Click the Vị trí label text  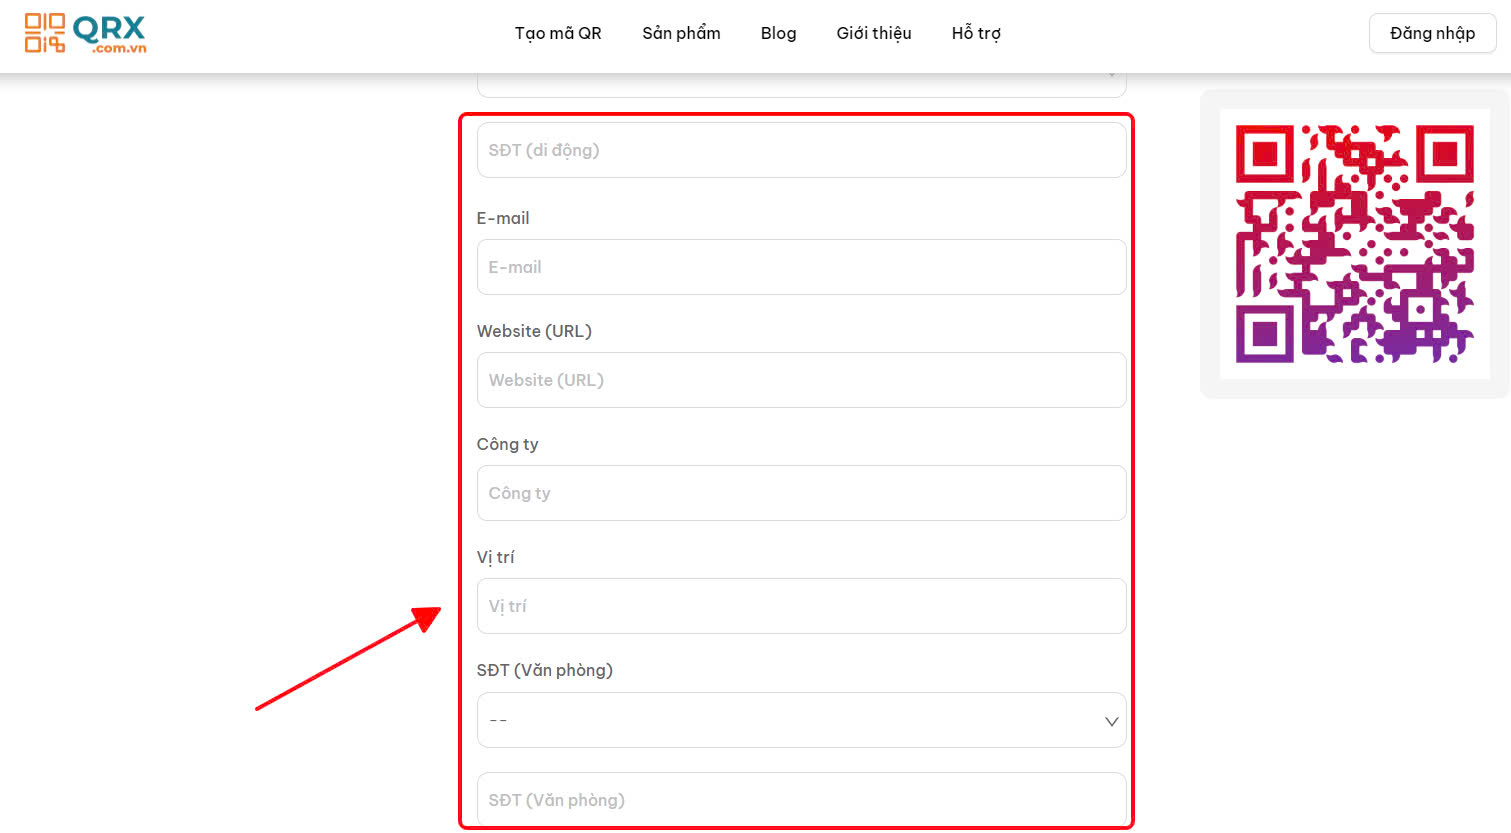495,557
